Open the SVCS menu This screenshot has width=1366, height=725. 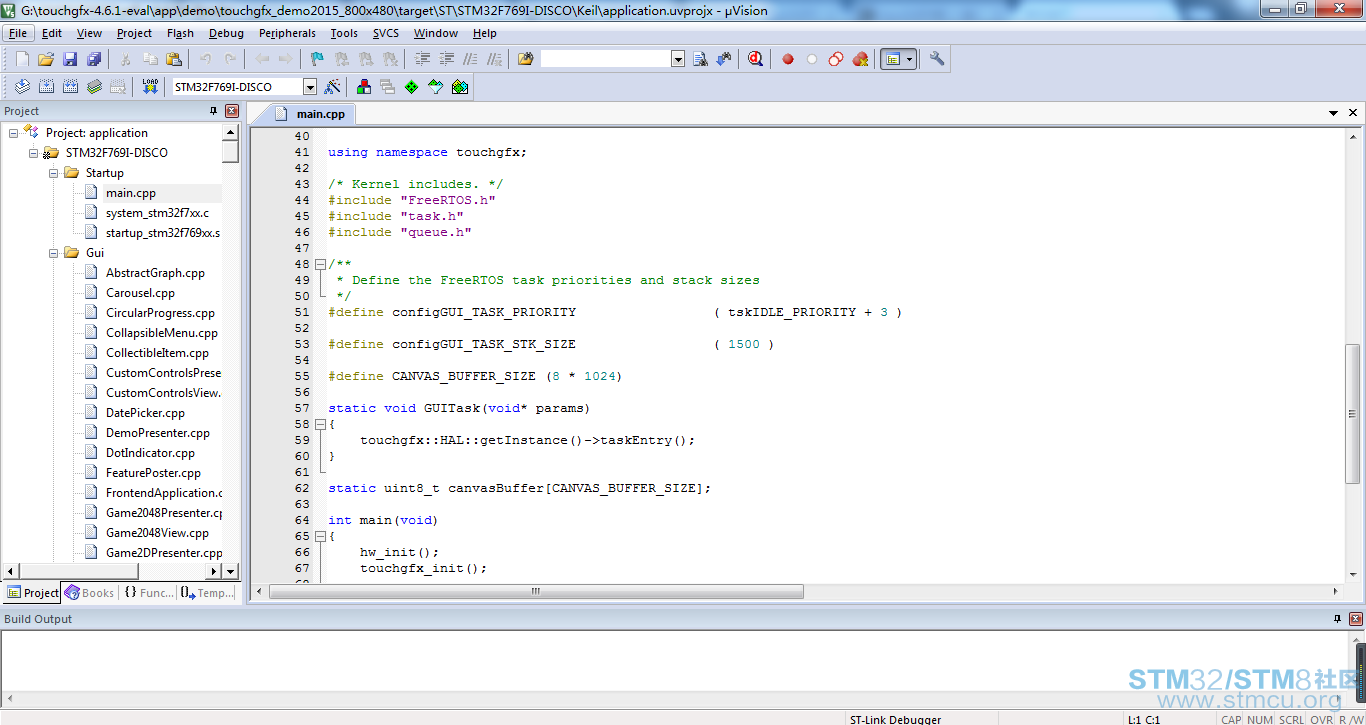click(x=386, y=33)
